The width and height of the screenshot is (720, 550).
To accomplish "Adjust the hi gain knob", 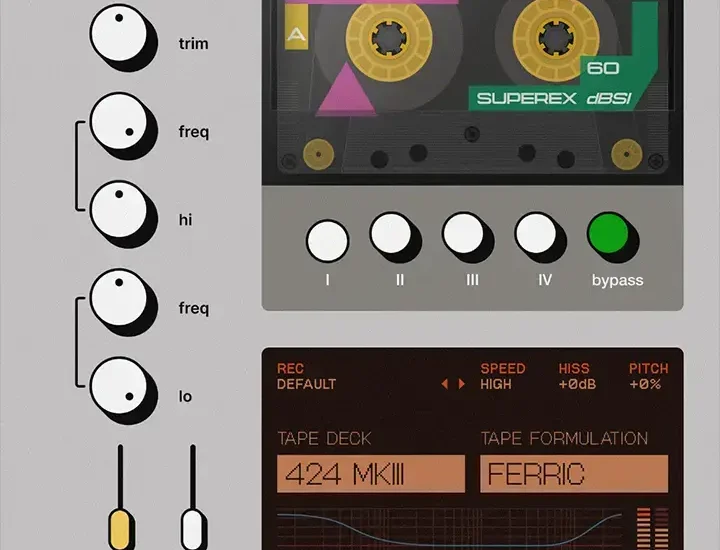I will pos(119,209).
